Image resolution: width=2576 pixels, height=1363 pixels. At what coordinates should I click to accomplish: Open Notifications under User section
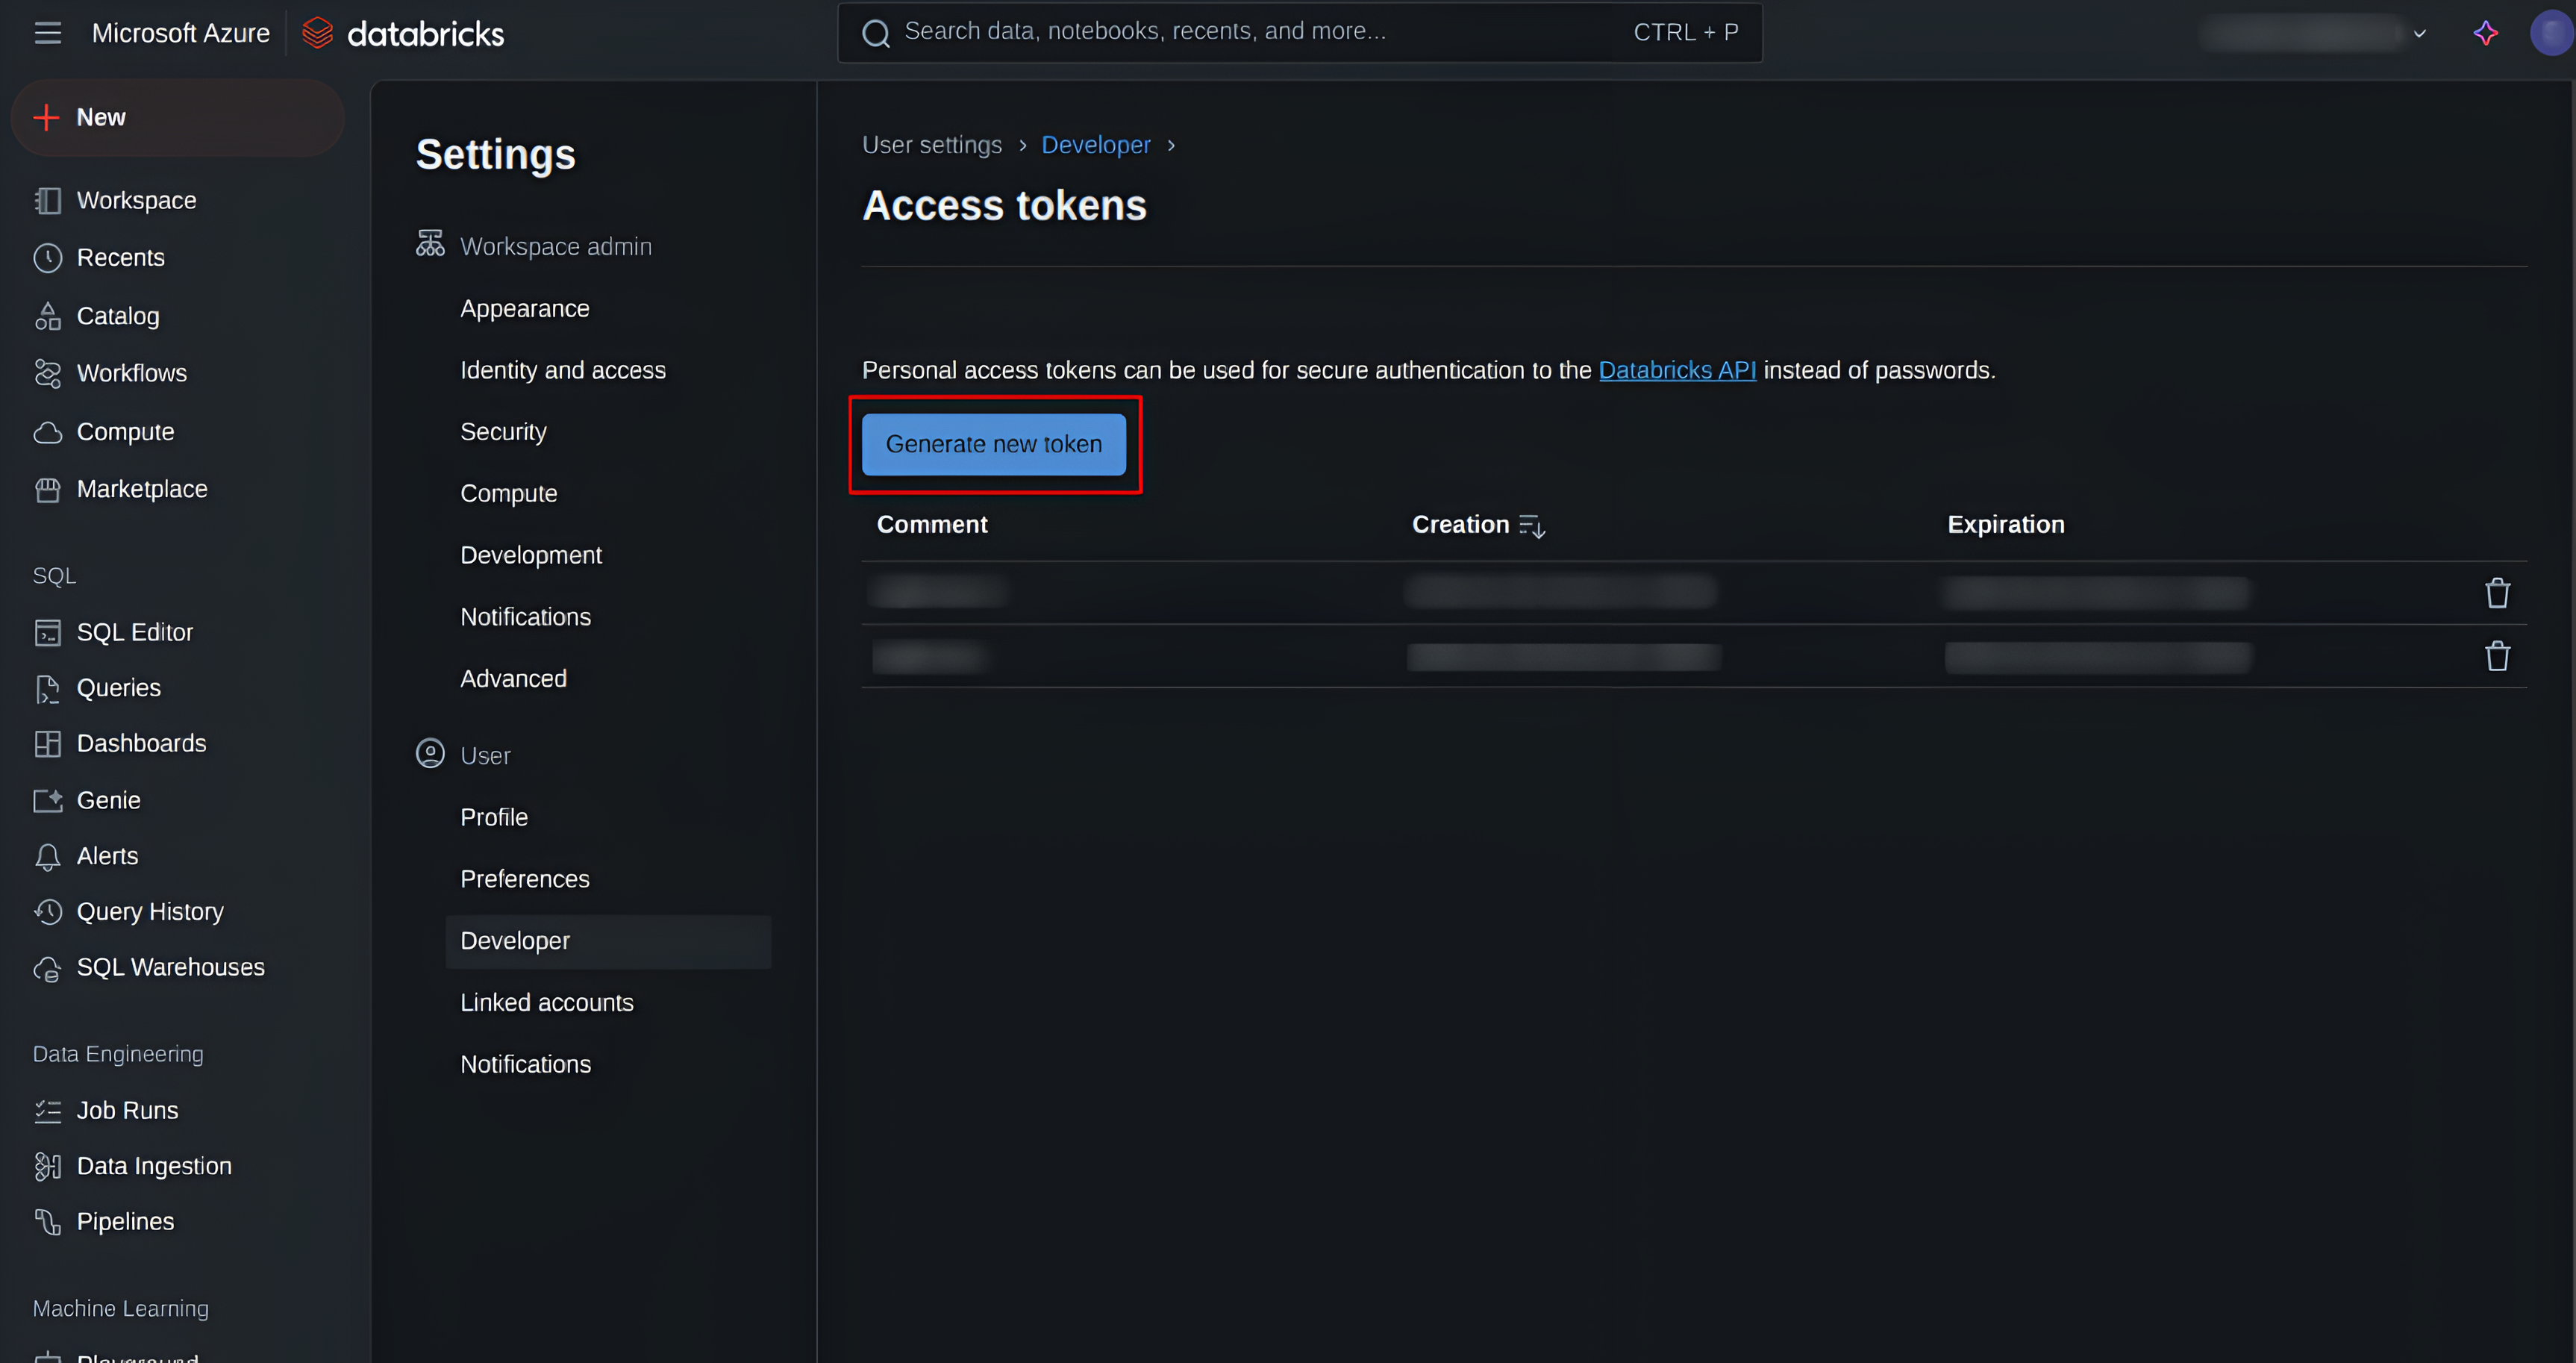(525, 1065)
